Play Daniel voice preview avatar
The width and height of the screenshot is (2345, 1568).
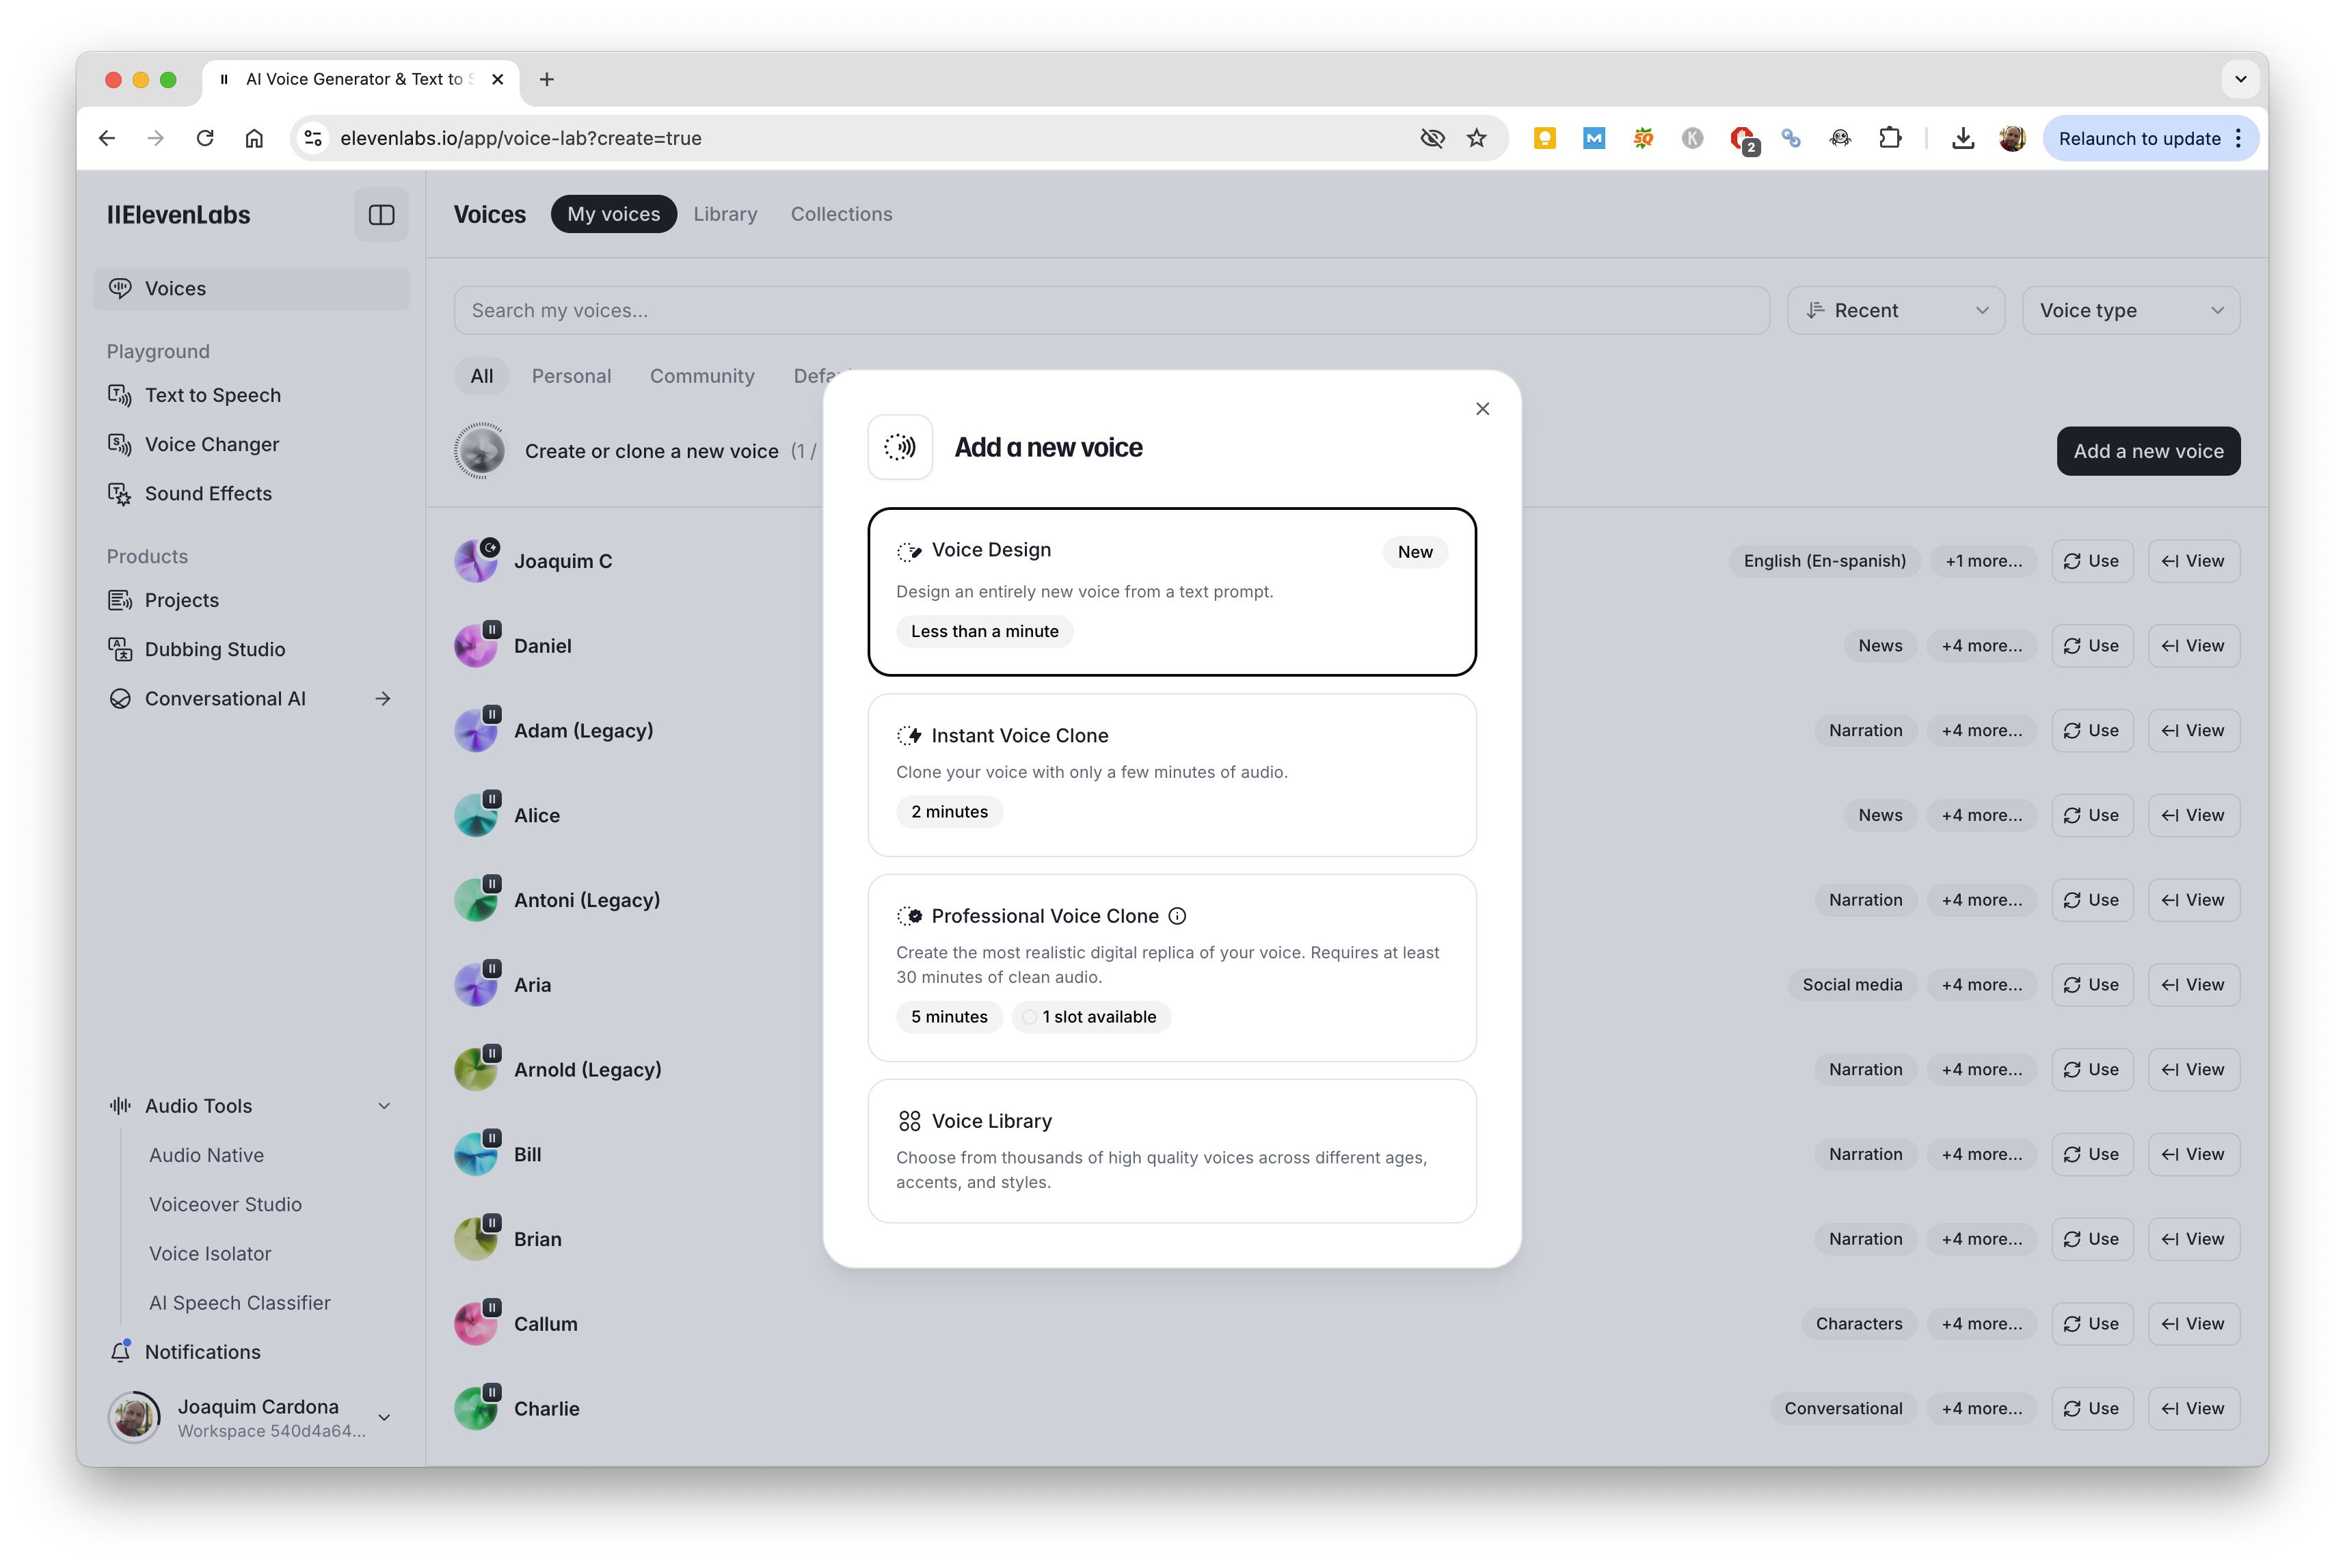(476, 646)
